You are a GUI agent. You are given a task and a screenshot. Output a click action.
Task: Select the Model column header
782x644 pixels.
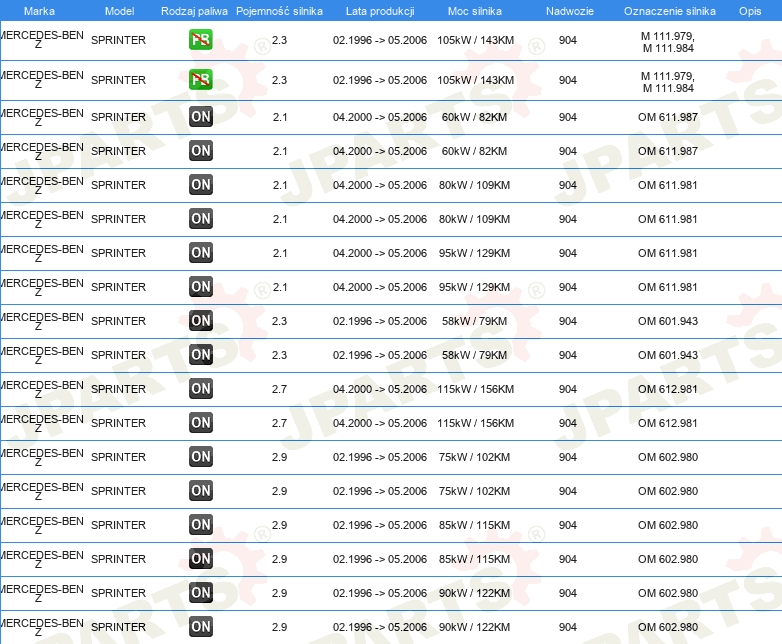pos(119,11)
